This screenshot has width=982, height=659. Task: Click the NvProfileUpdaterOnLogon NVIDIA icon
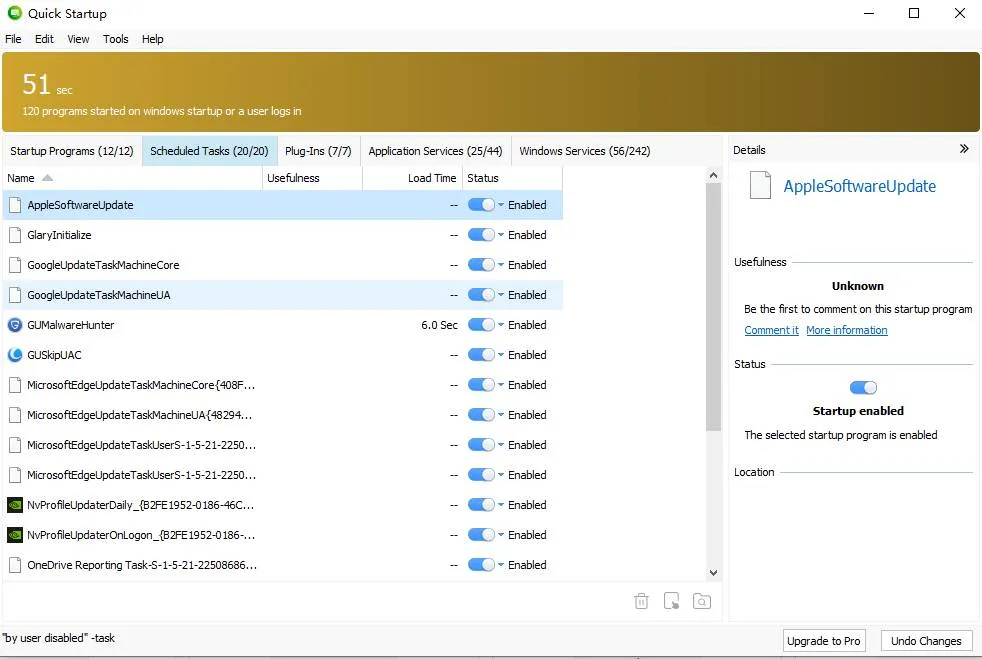(15, 535)
